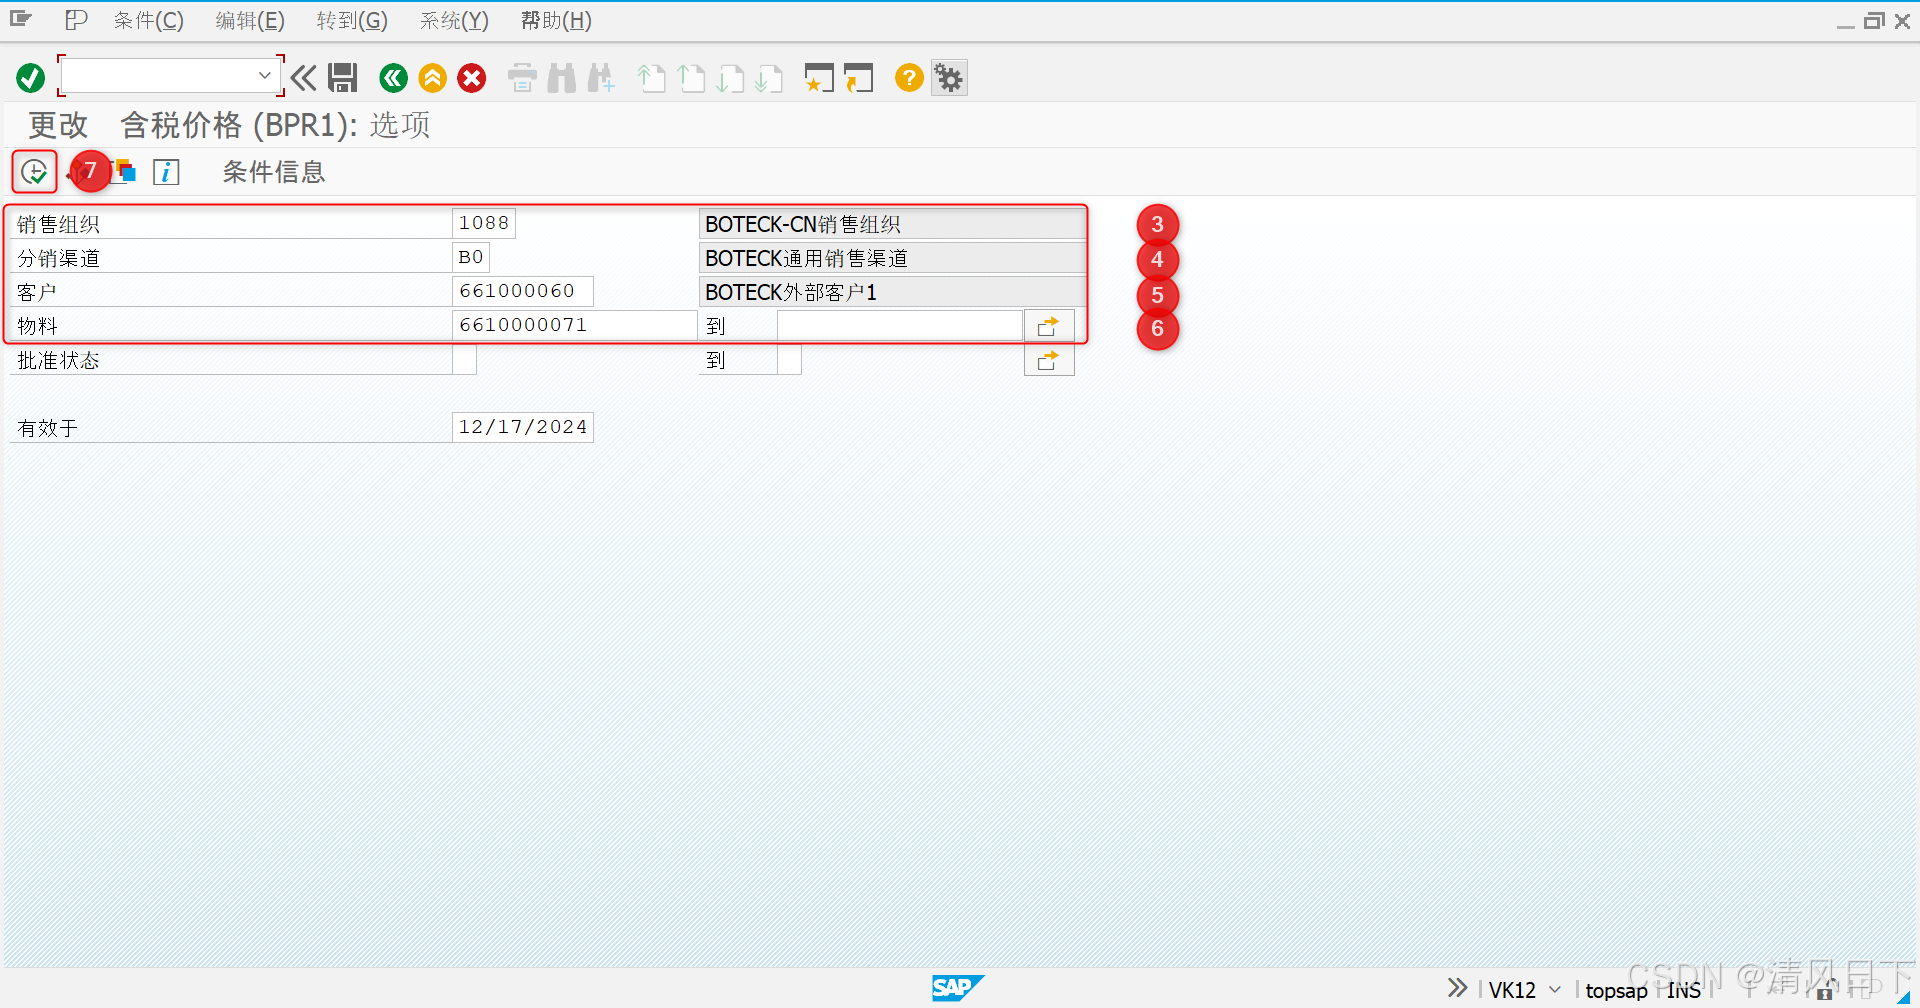
Task: Click the Find Next binoculars-plus icon
Action: (601, 78)
